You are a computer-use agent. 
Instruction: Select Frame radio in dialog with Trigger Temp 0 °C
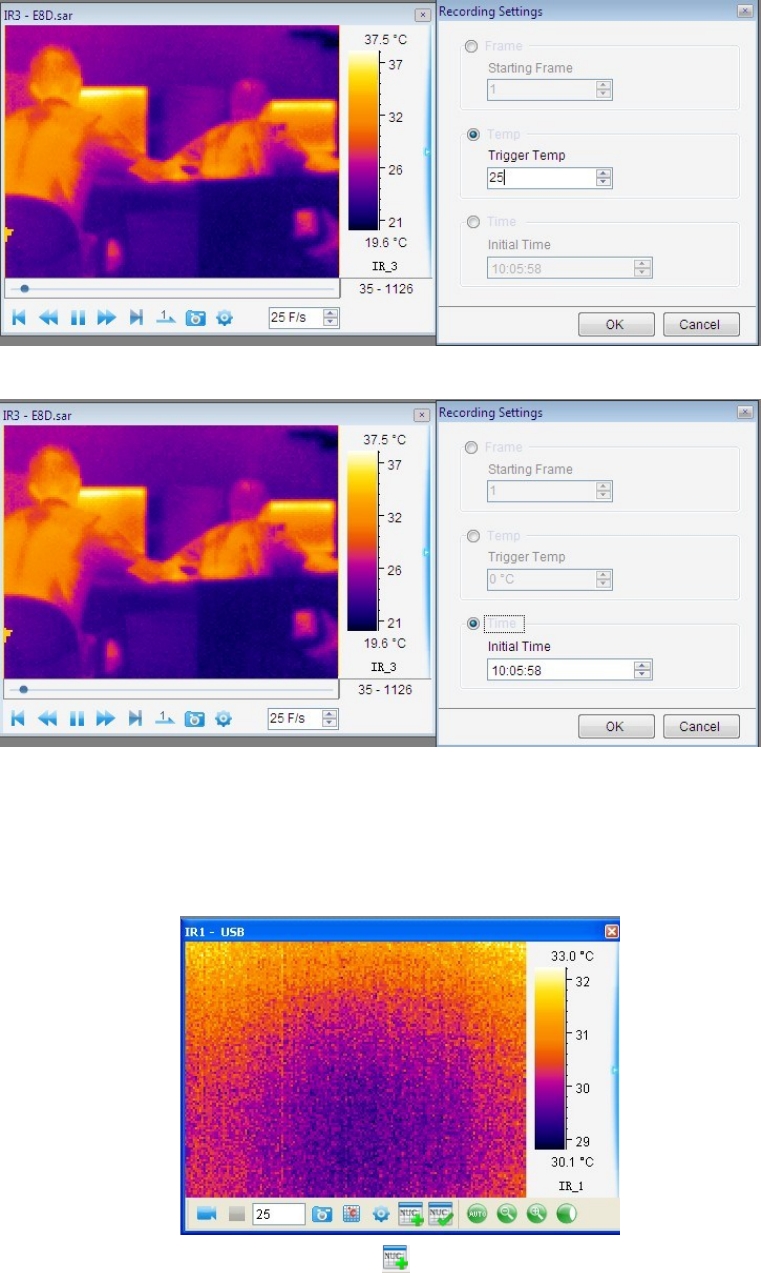click(x=471, y=448)
